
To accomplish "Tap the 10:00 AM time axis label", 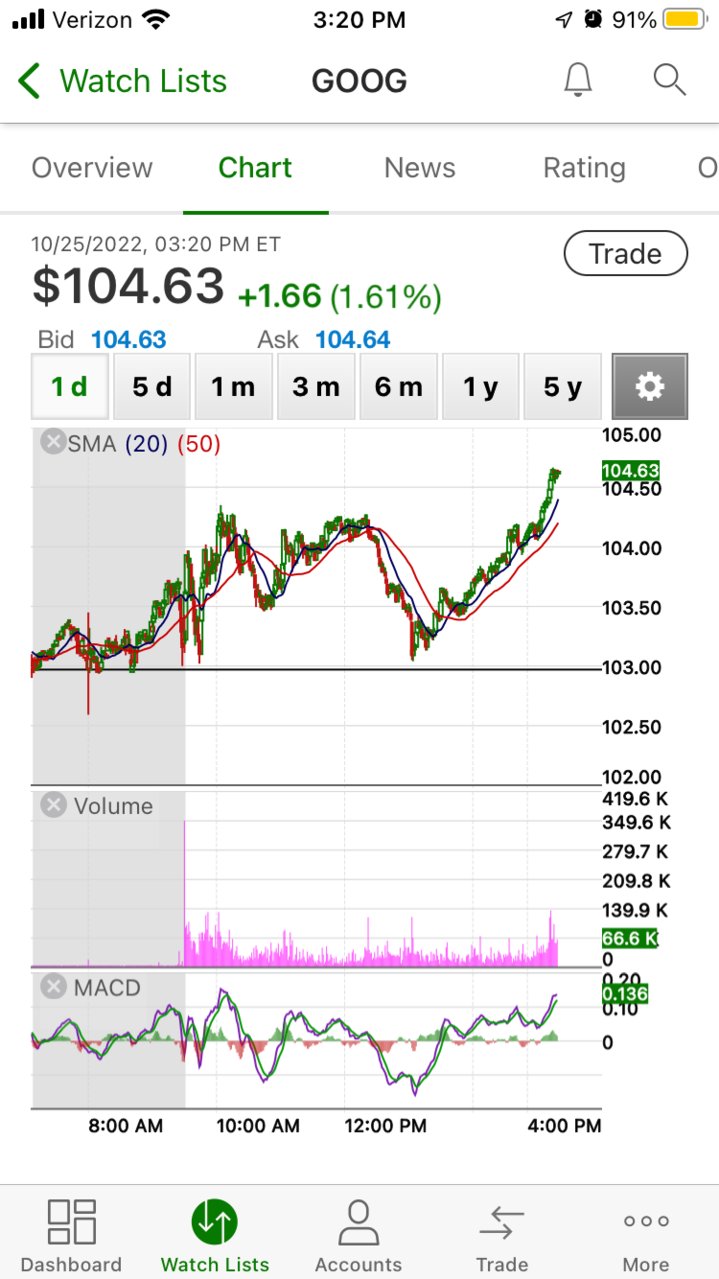I will pyautogui.click(x=257, y=1125).
